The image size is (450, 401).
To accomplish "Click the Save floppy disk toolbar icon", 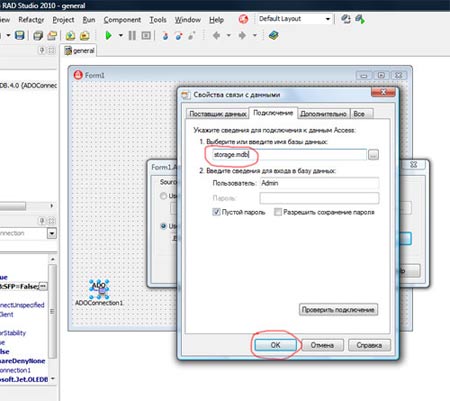I will tap(20, 35).
